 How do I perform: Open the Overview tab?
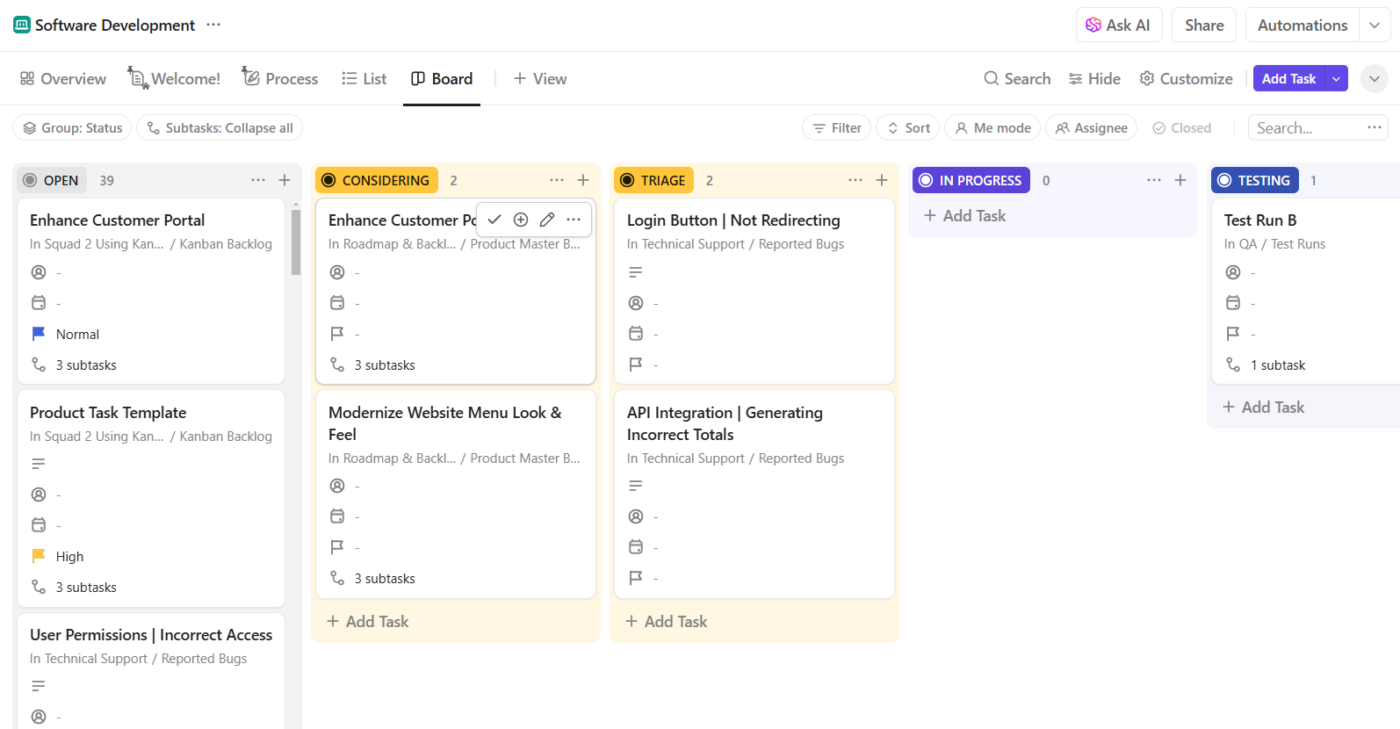63,79
